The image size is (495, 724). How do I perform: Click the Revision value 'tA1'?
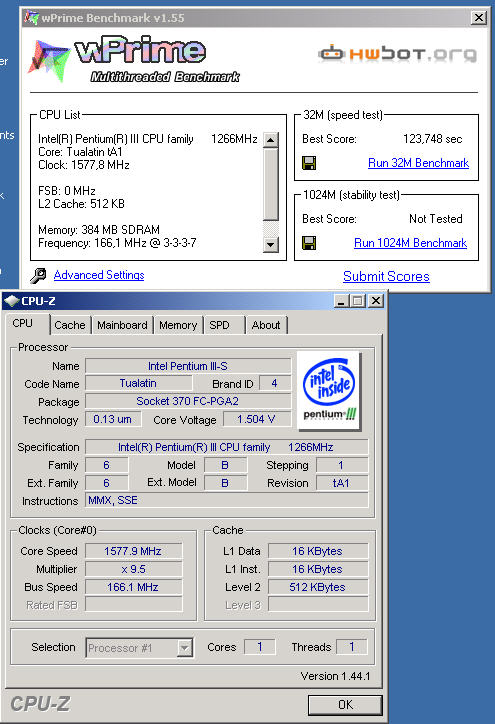coord(342,483)
